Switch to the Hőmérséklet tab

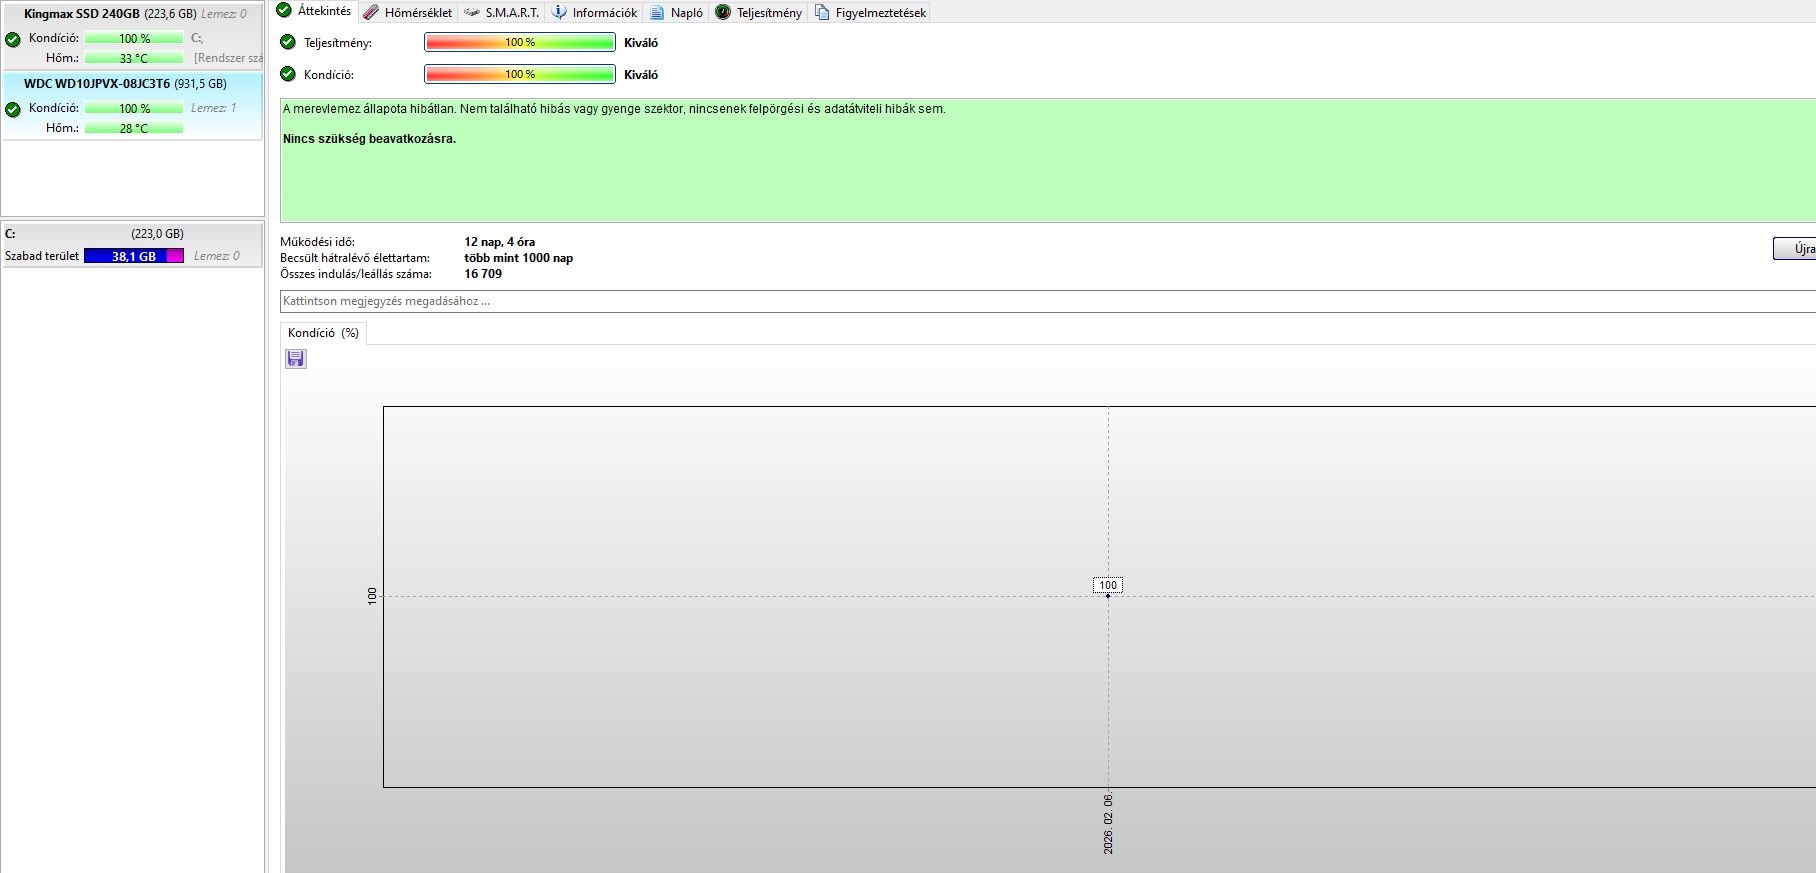click(x=407, y=12)
